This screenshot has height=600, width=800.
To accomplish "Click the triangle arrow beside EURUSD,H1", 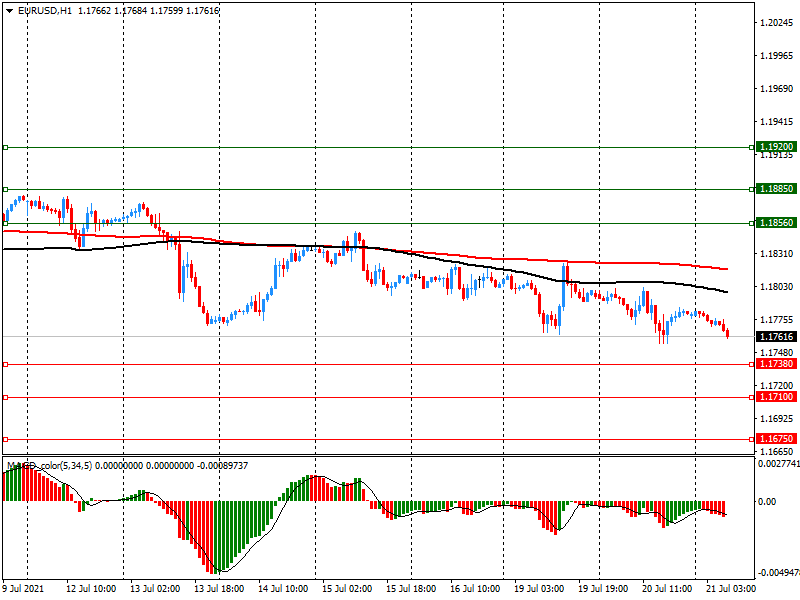I will click(x=9, y=10).
